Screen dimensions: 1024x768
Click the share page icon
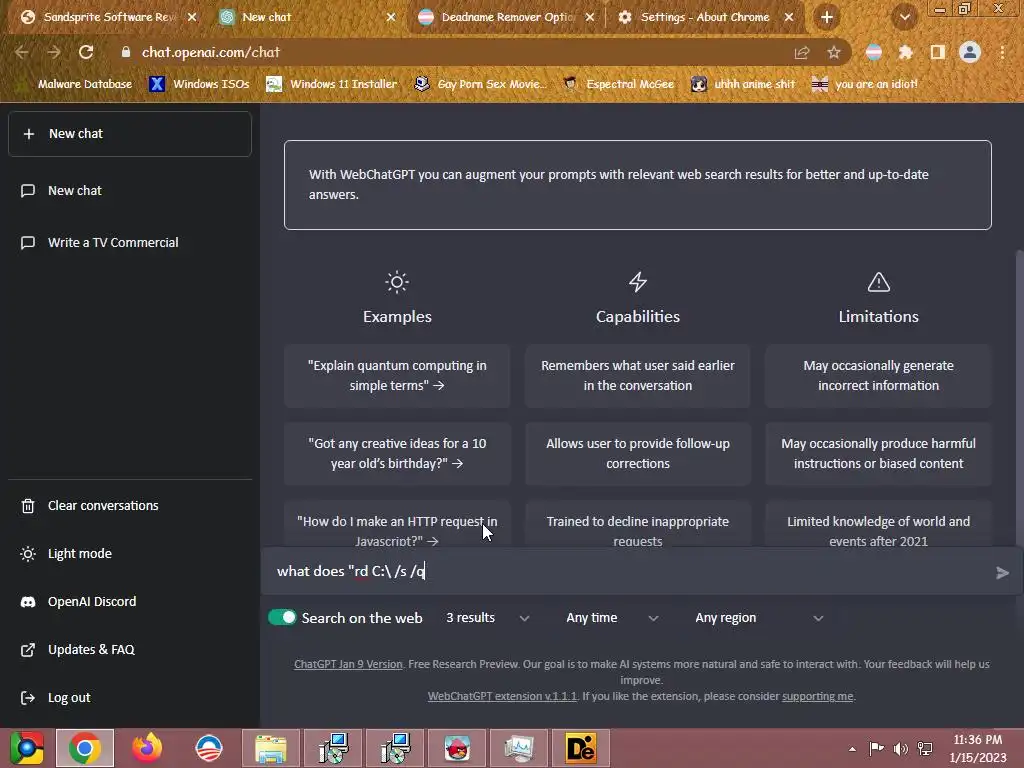802,52
